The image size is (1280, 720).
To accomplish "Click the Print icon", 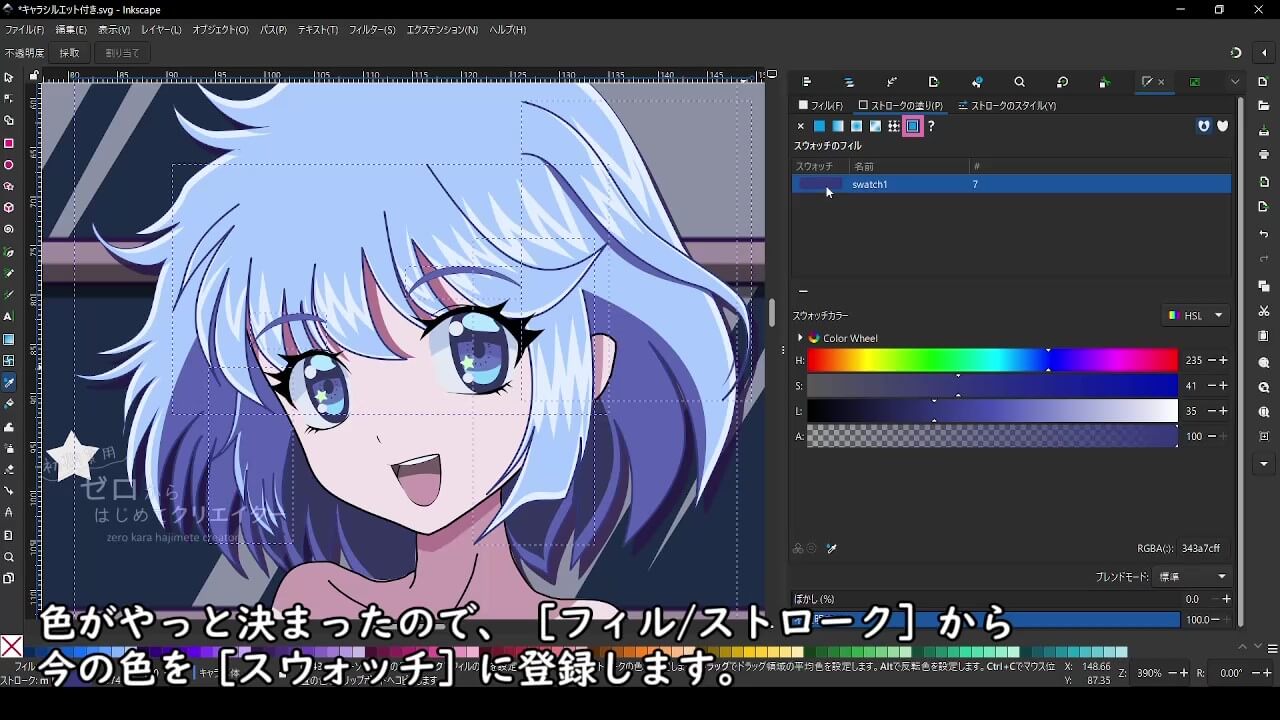I will [1264, 155].
